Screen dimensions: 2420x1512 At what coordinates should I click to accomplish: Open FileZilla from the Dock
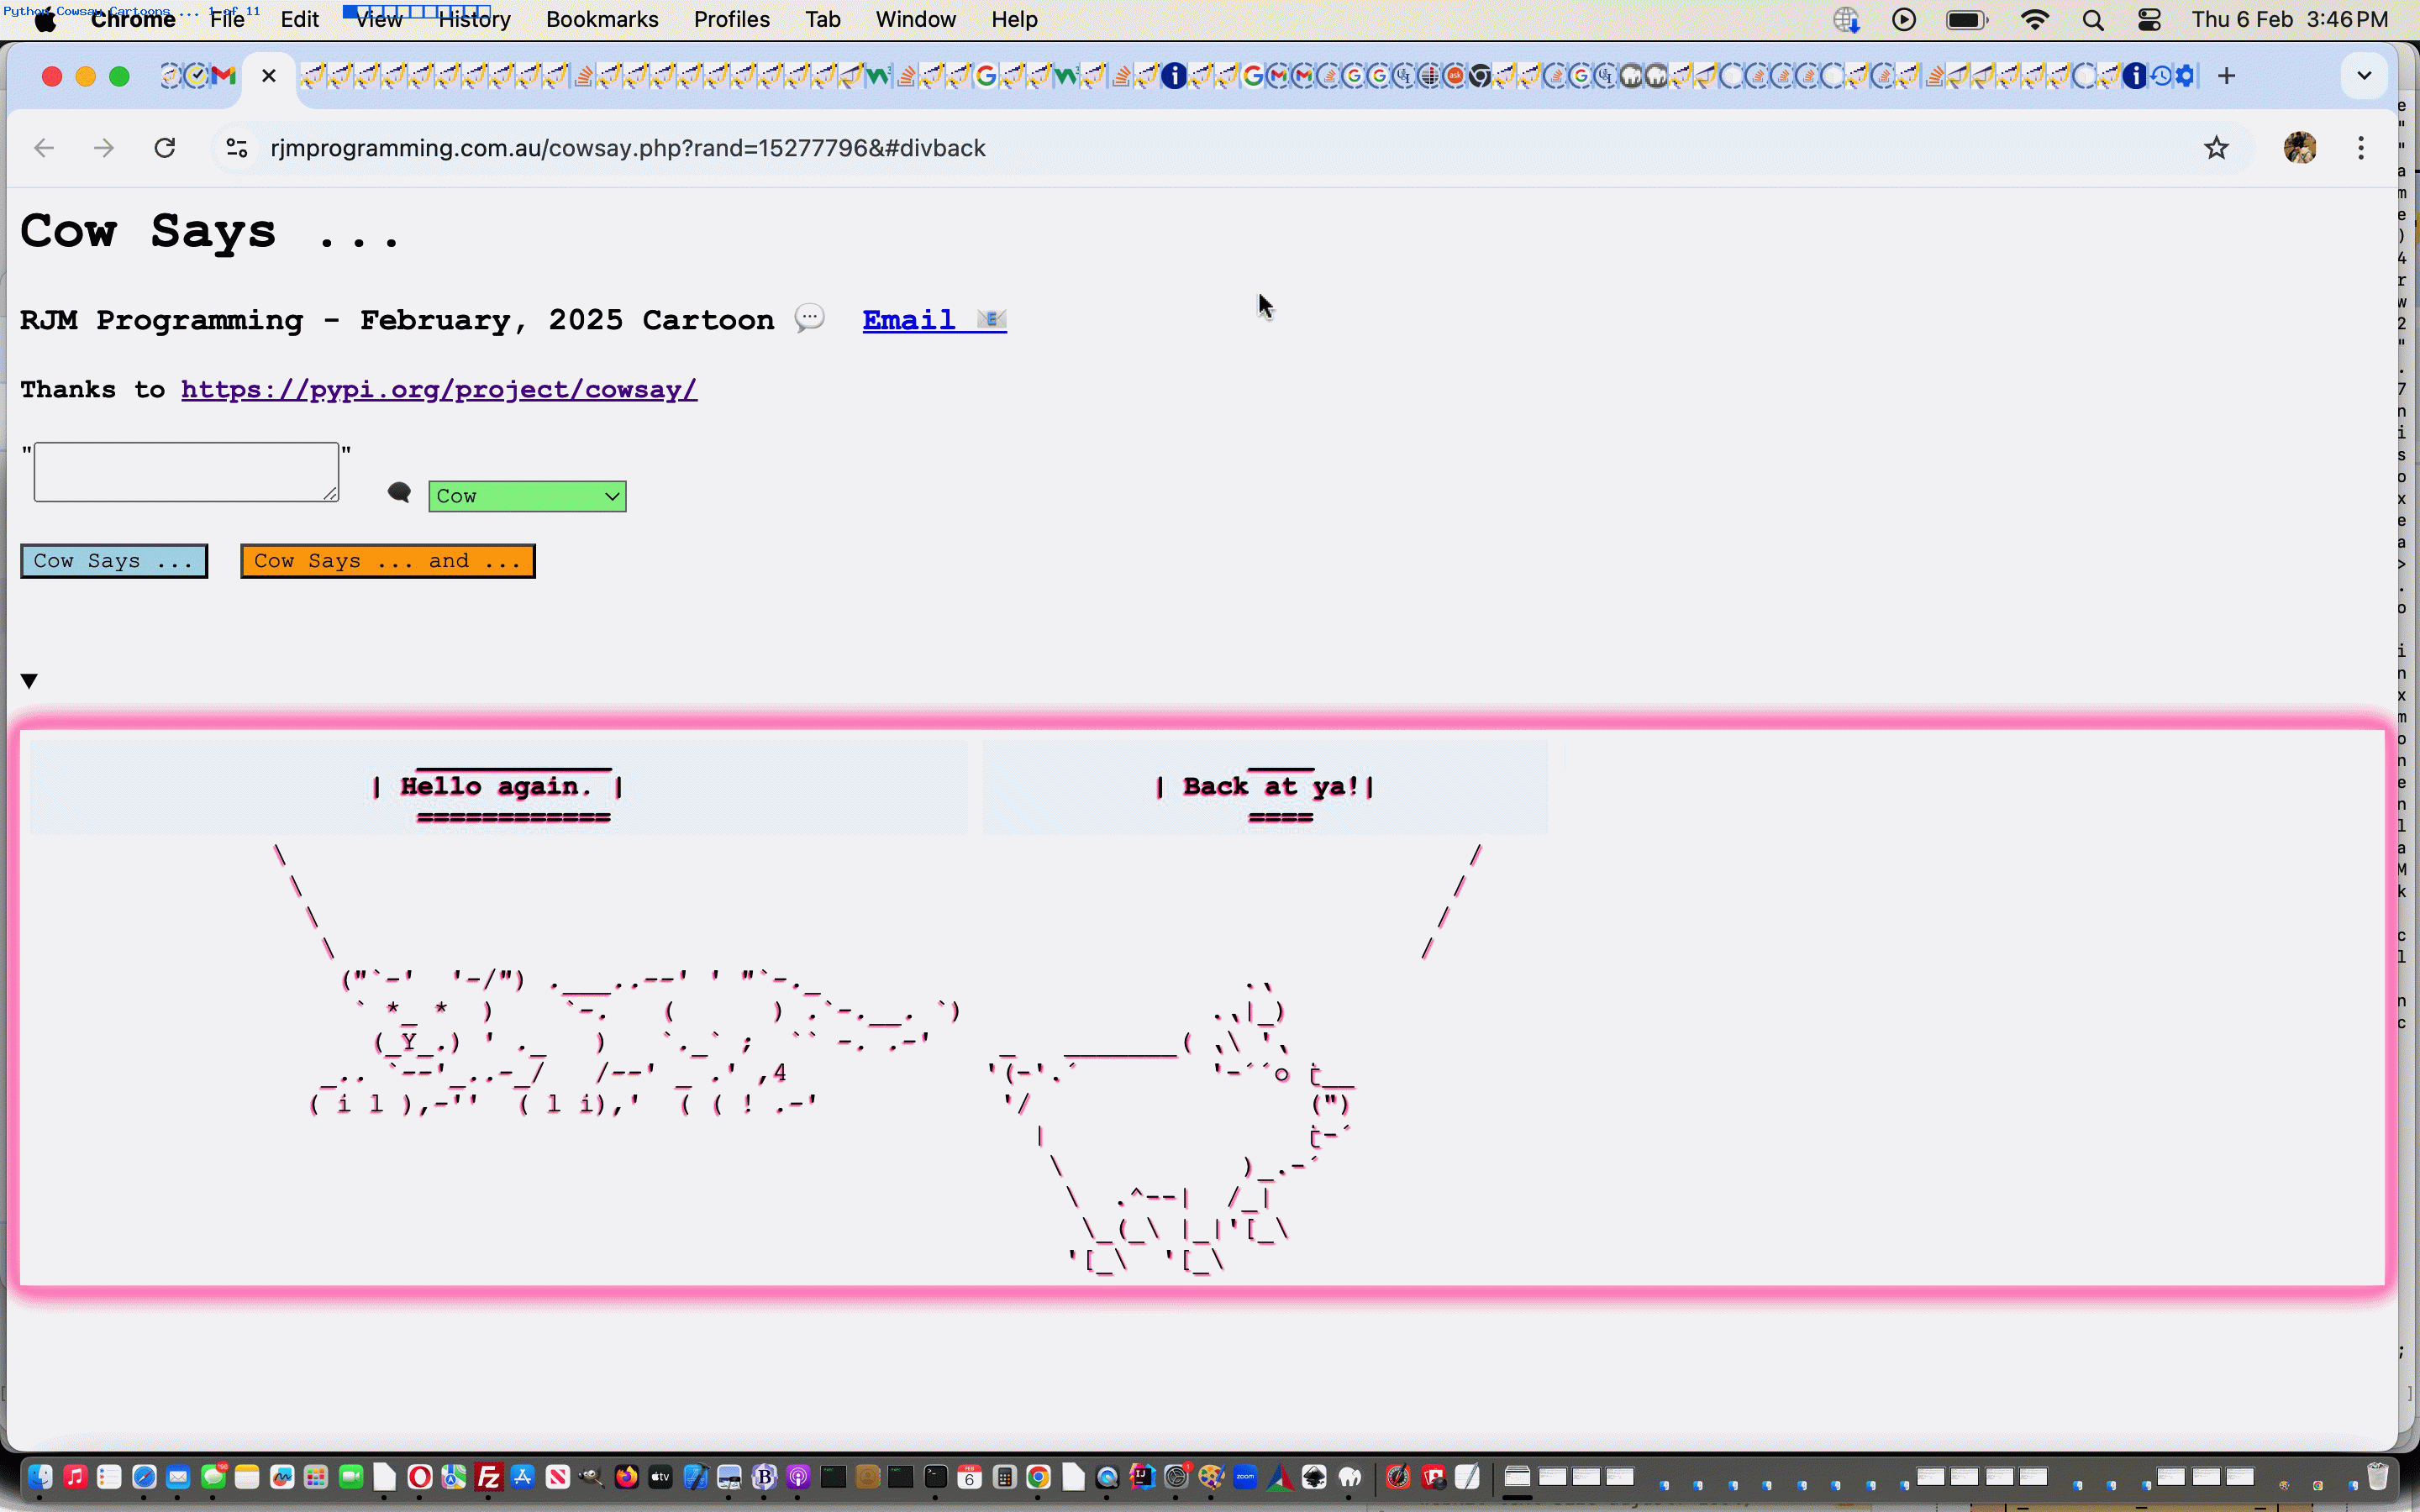tap(488, 1477)
